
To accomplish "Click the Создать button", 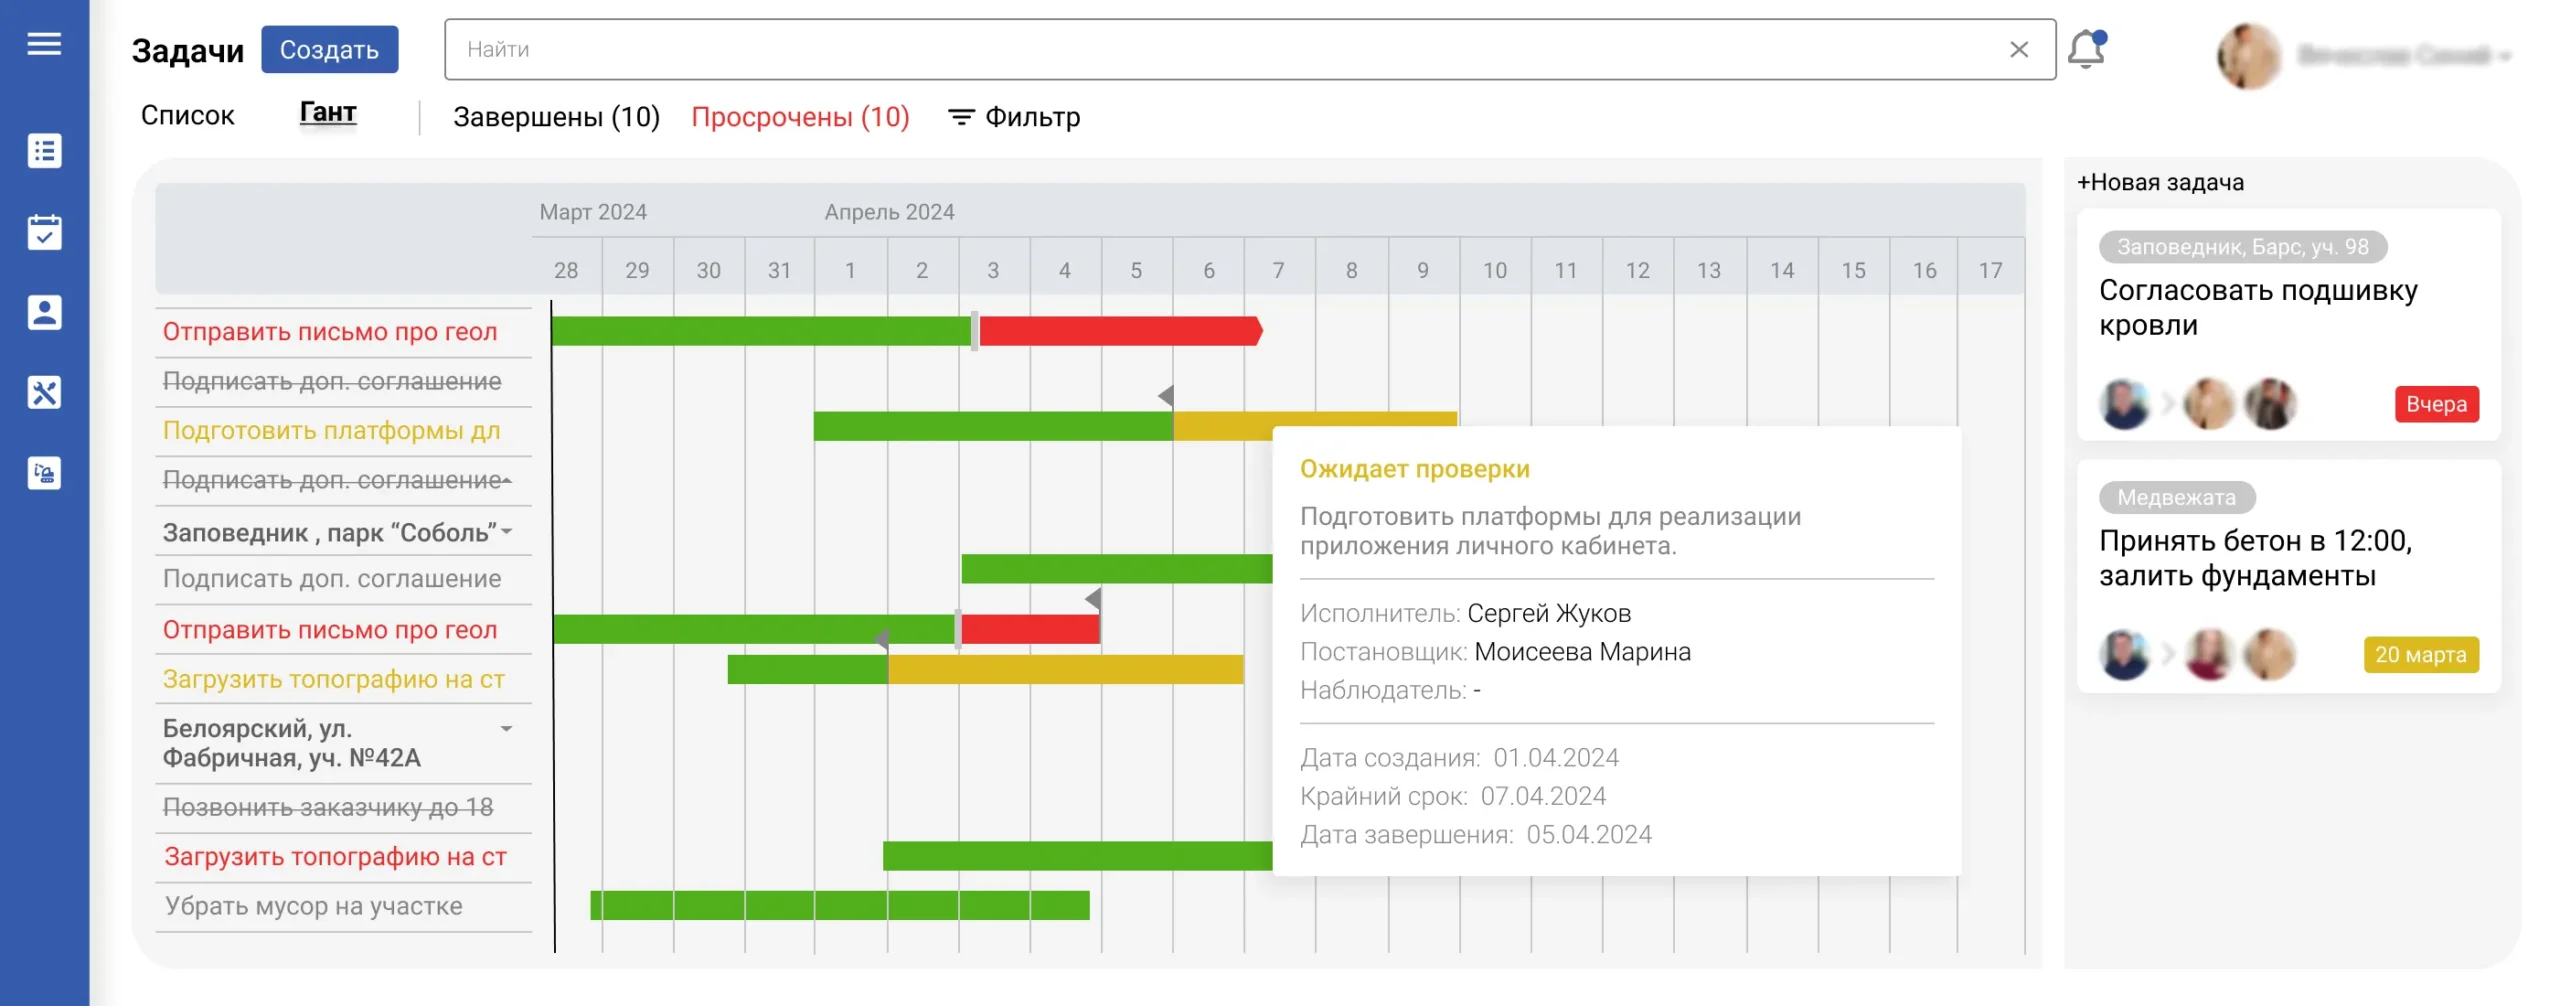I will (x=329, y=49).
